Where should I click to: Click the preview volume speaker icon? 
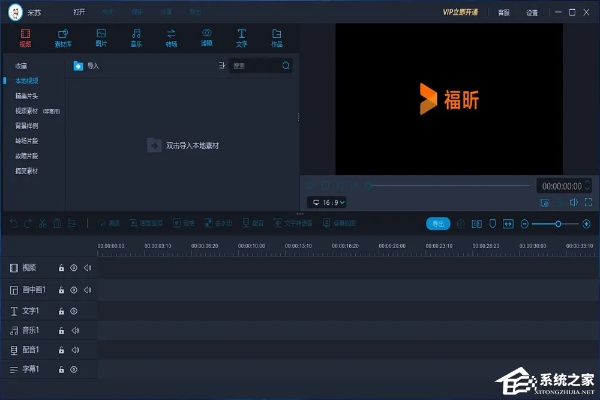point(574,202)
